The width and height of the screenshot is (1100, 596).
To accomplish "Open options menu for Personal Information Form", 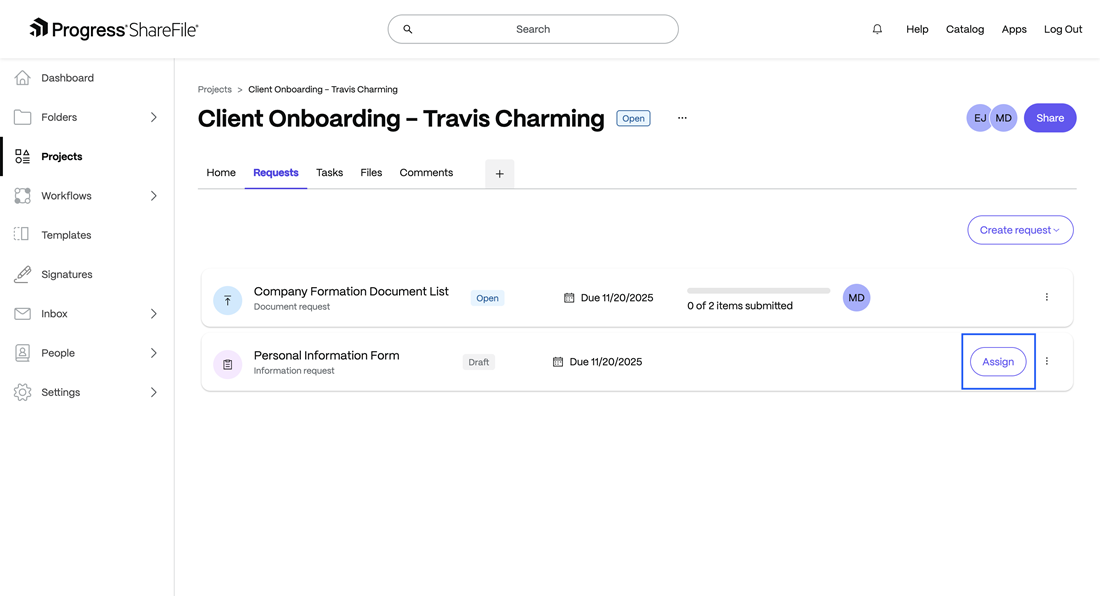I will click(1047, 361).
